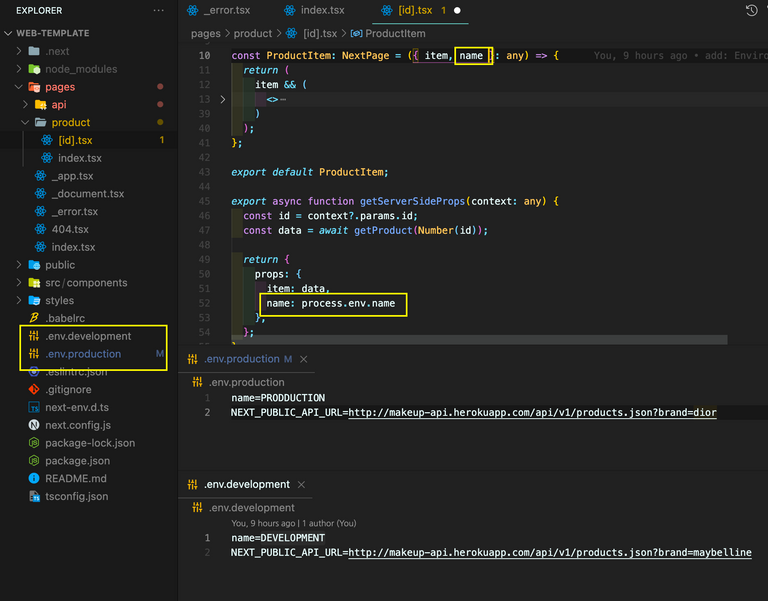Click 'getServerSideProps' in the code
768x601 pixels.
pos(412,201)
